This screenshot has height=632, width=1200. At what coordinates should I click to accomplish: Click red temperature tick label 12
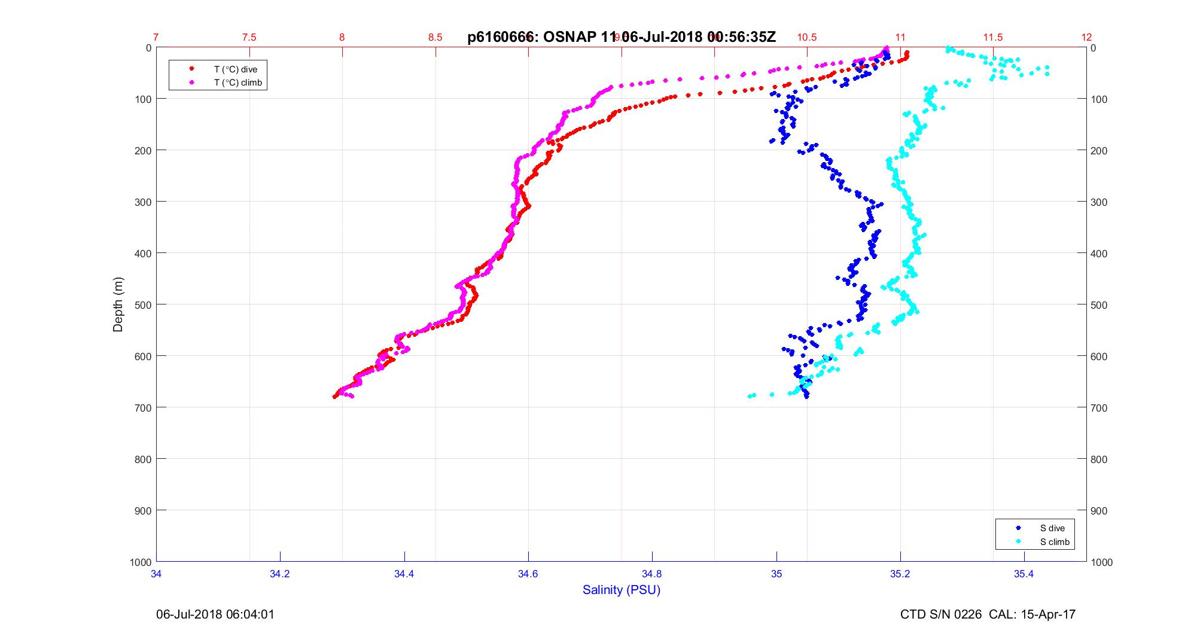coord(1086,37)
